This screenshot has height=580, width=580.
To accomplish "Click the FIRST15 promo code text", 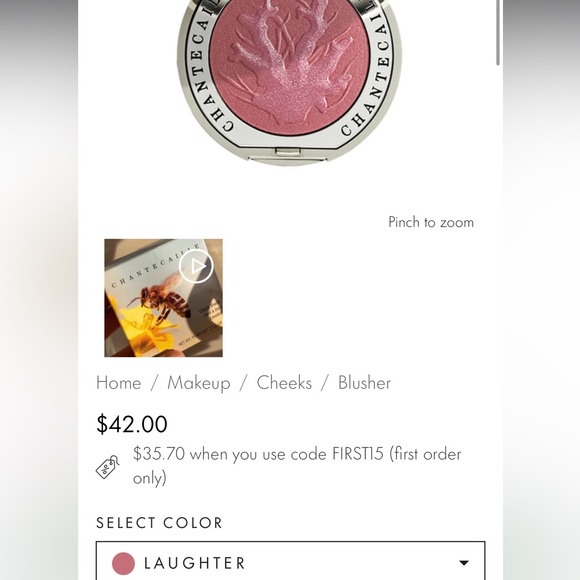I will pyautogui.click(x=358, y=454).
